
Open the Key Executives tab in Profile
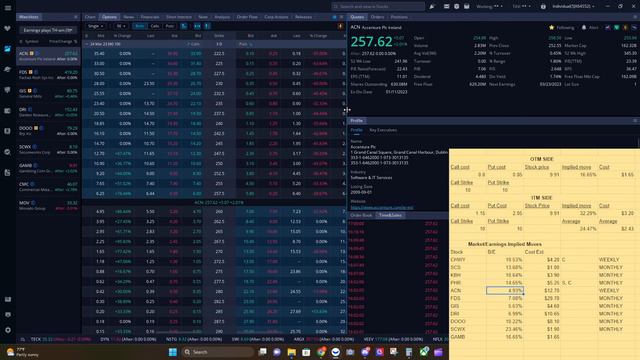point(383,130)
